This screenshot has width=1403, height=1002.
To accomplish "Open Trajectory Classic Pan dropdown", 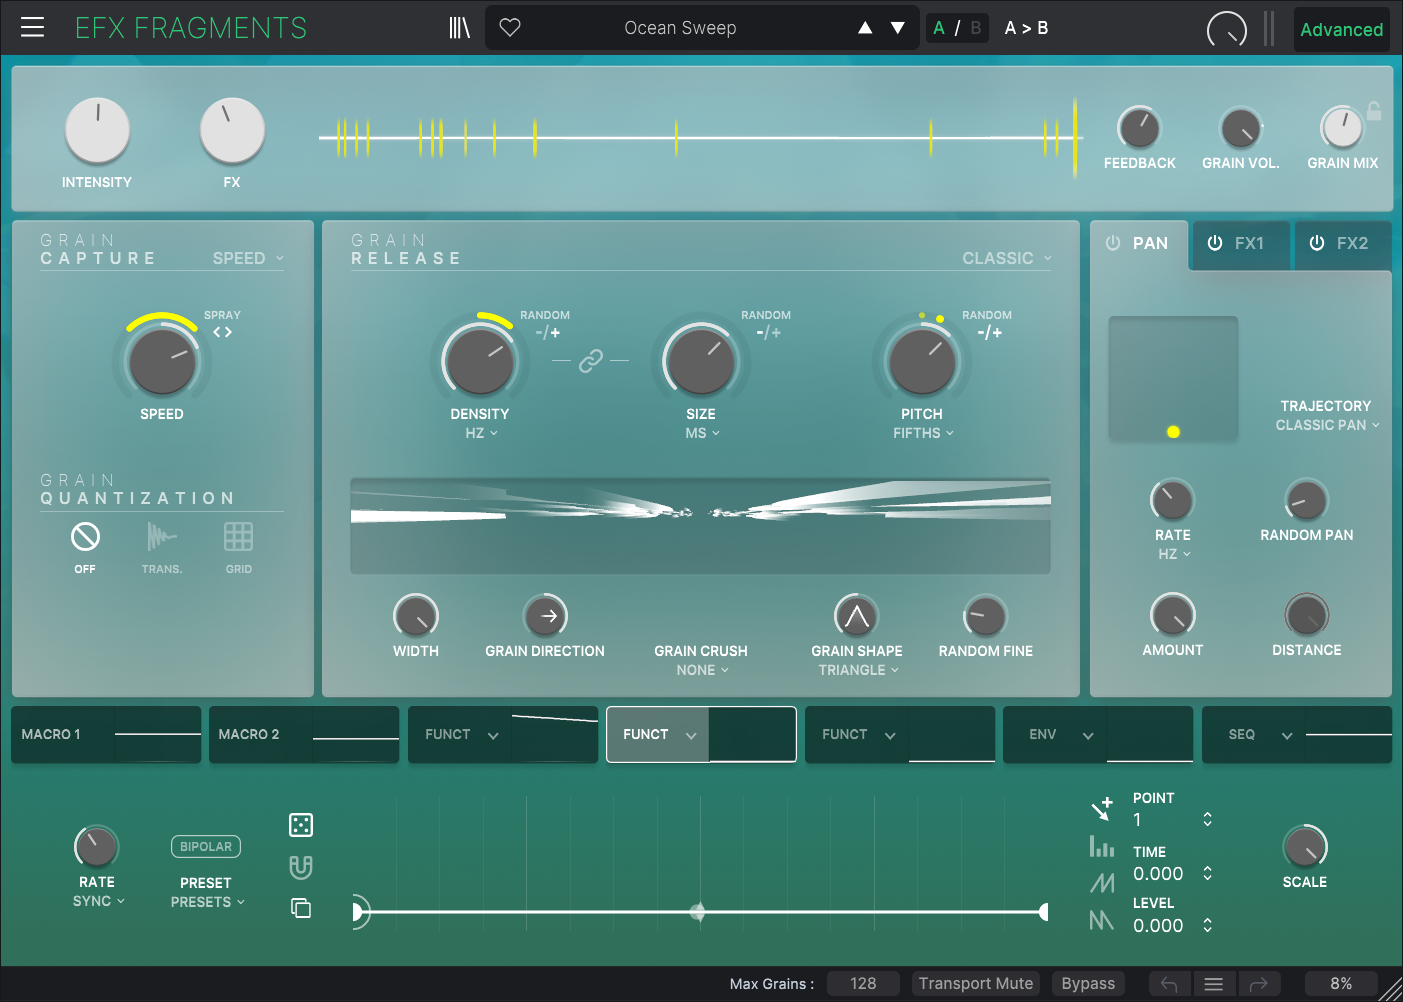I will click(1326, 425).
